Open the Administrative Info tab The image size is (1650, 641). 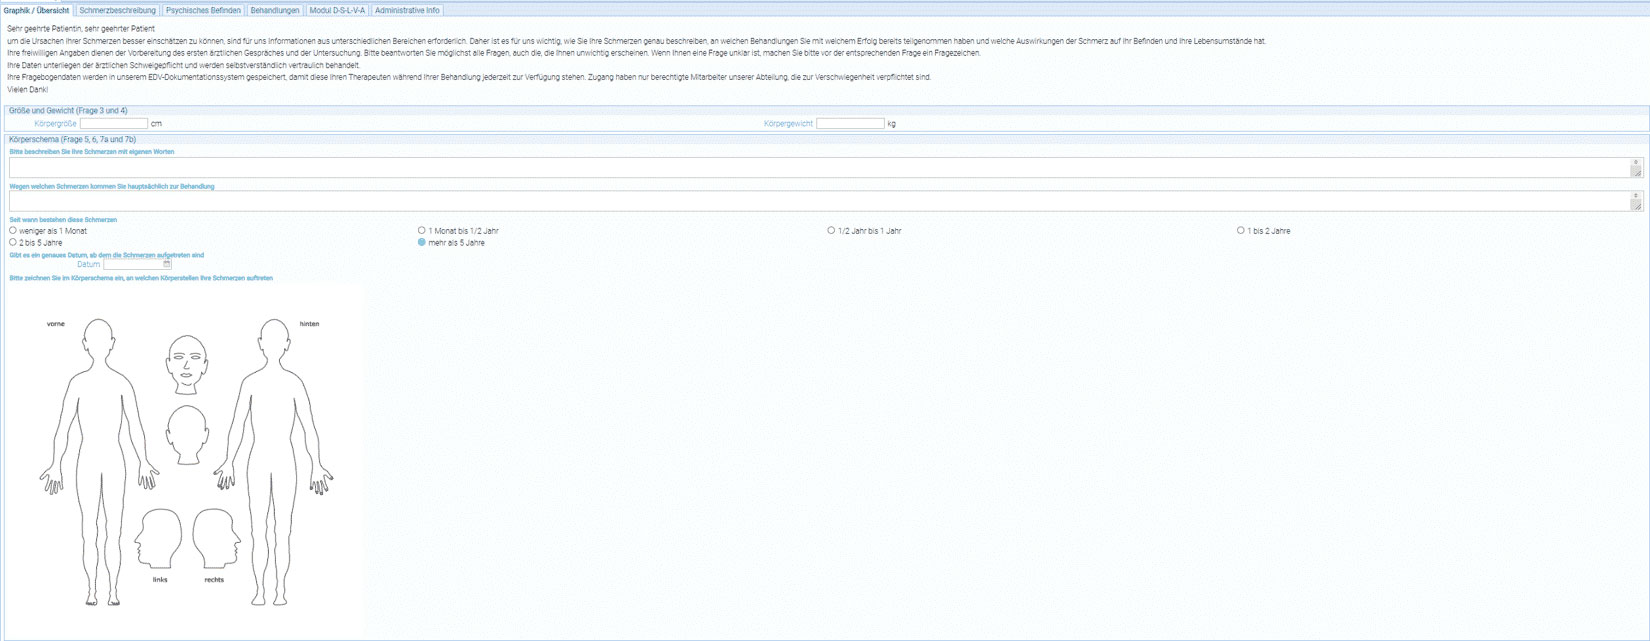tap(406, 10)
